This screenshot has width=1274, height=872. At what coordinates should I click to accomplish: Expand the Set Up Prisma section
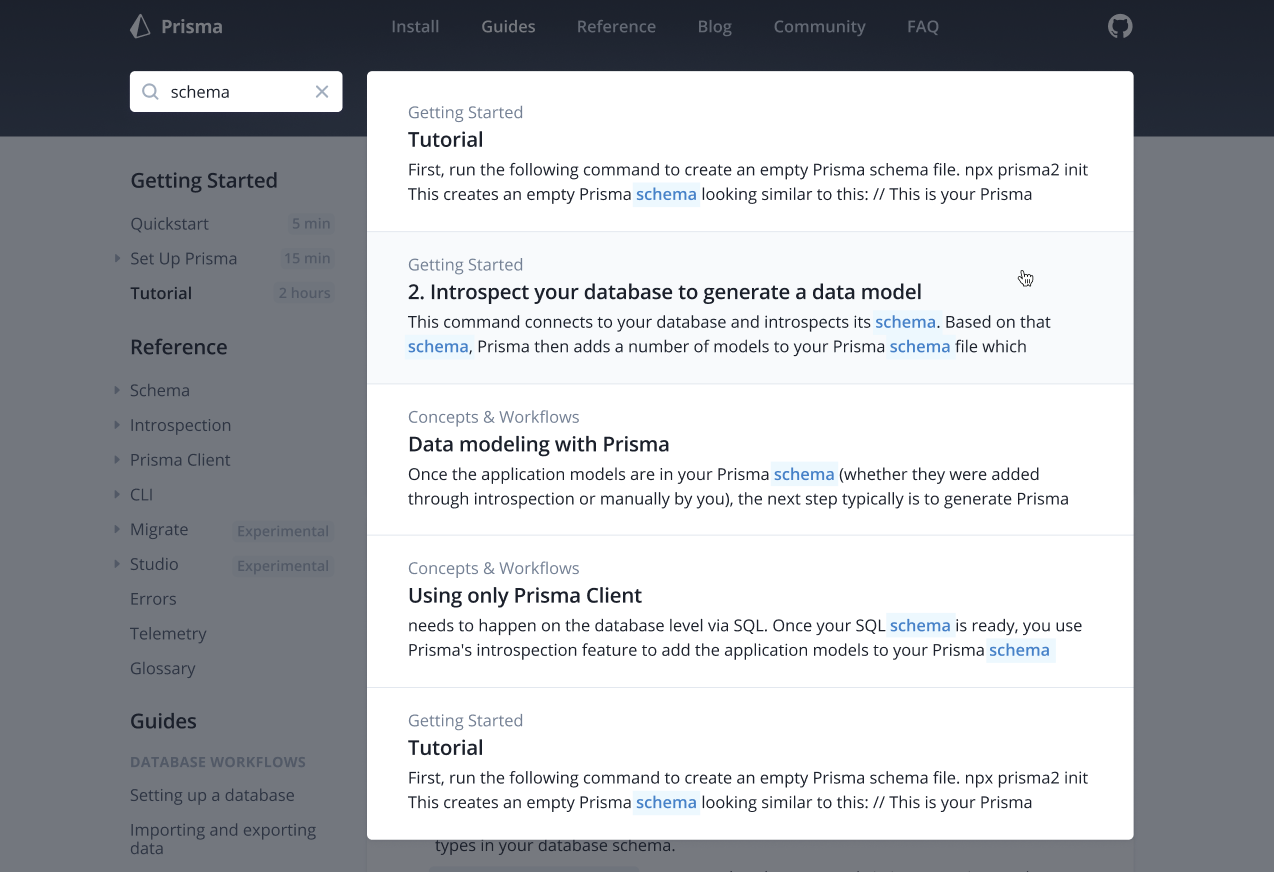[117, 258]
